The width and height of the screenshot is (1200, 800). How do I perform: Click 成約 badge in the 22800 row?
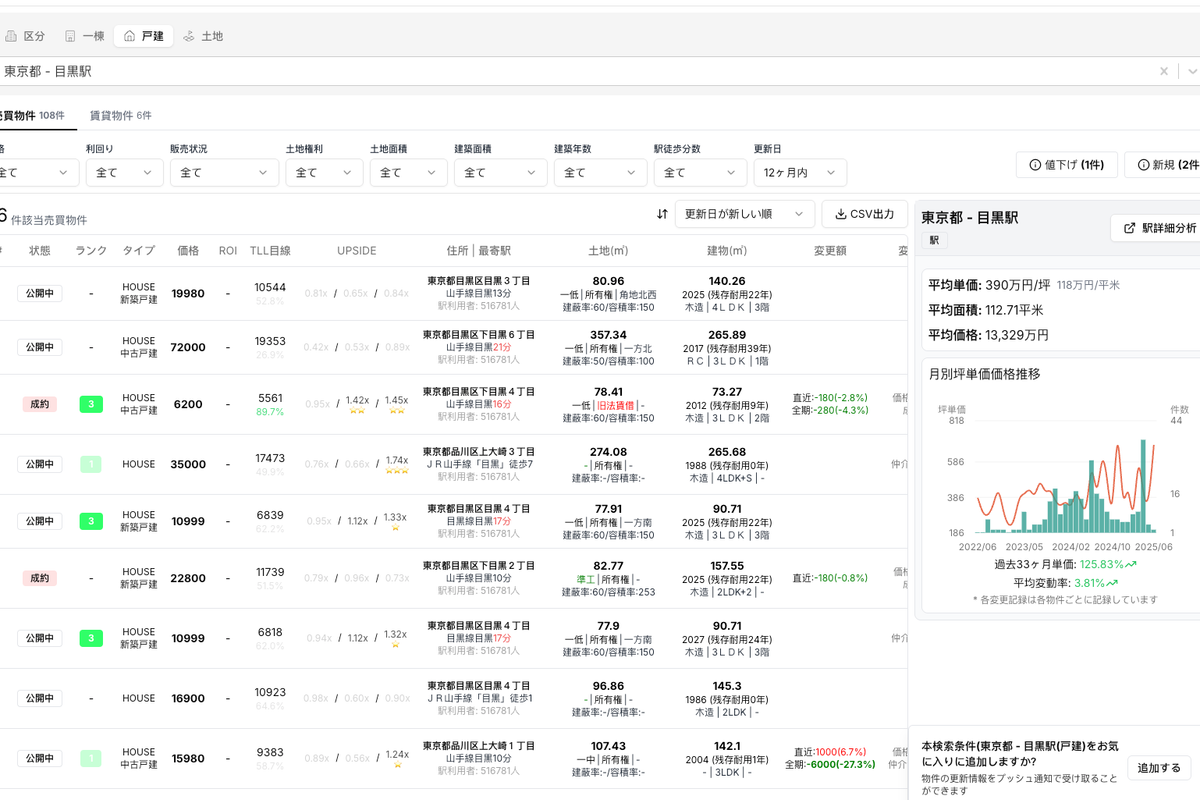(40, 578)
